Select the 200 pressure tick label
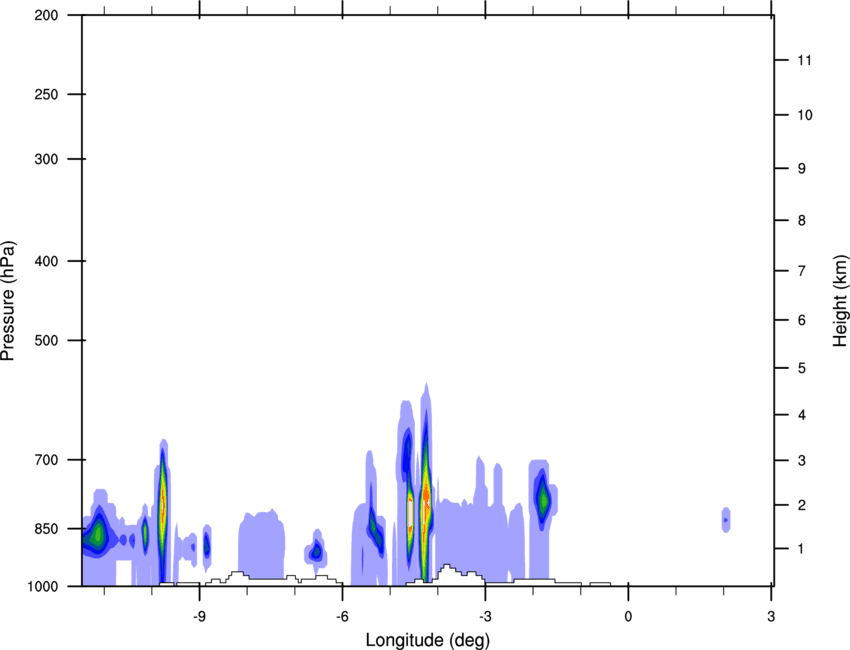Image resolution: width=850 pixels, height=650 pixels. (46, 15)
